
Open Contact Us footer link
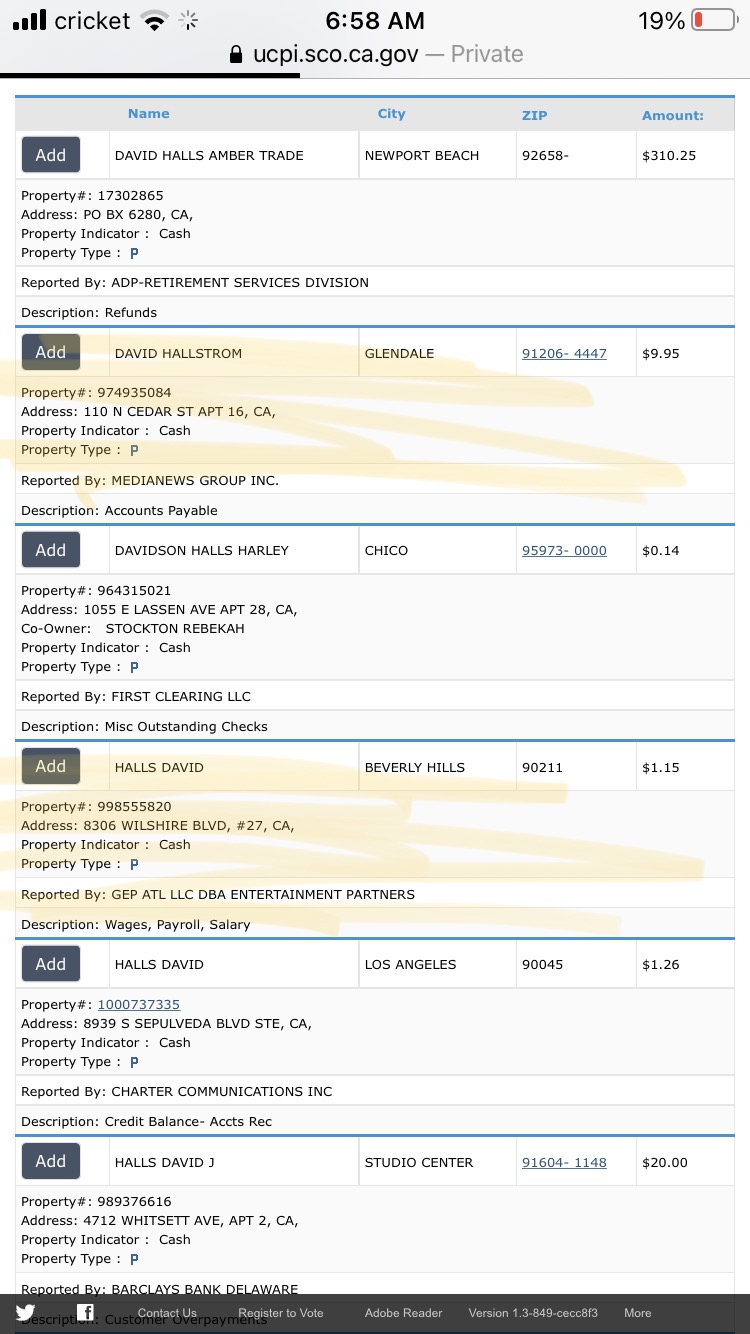(167, 1313)
